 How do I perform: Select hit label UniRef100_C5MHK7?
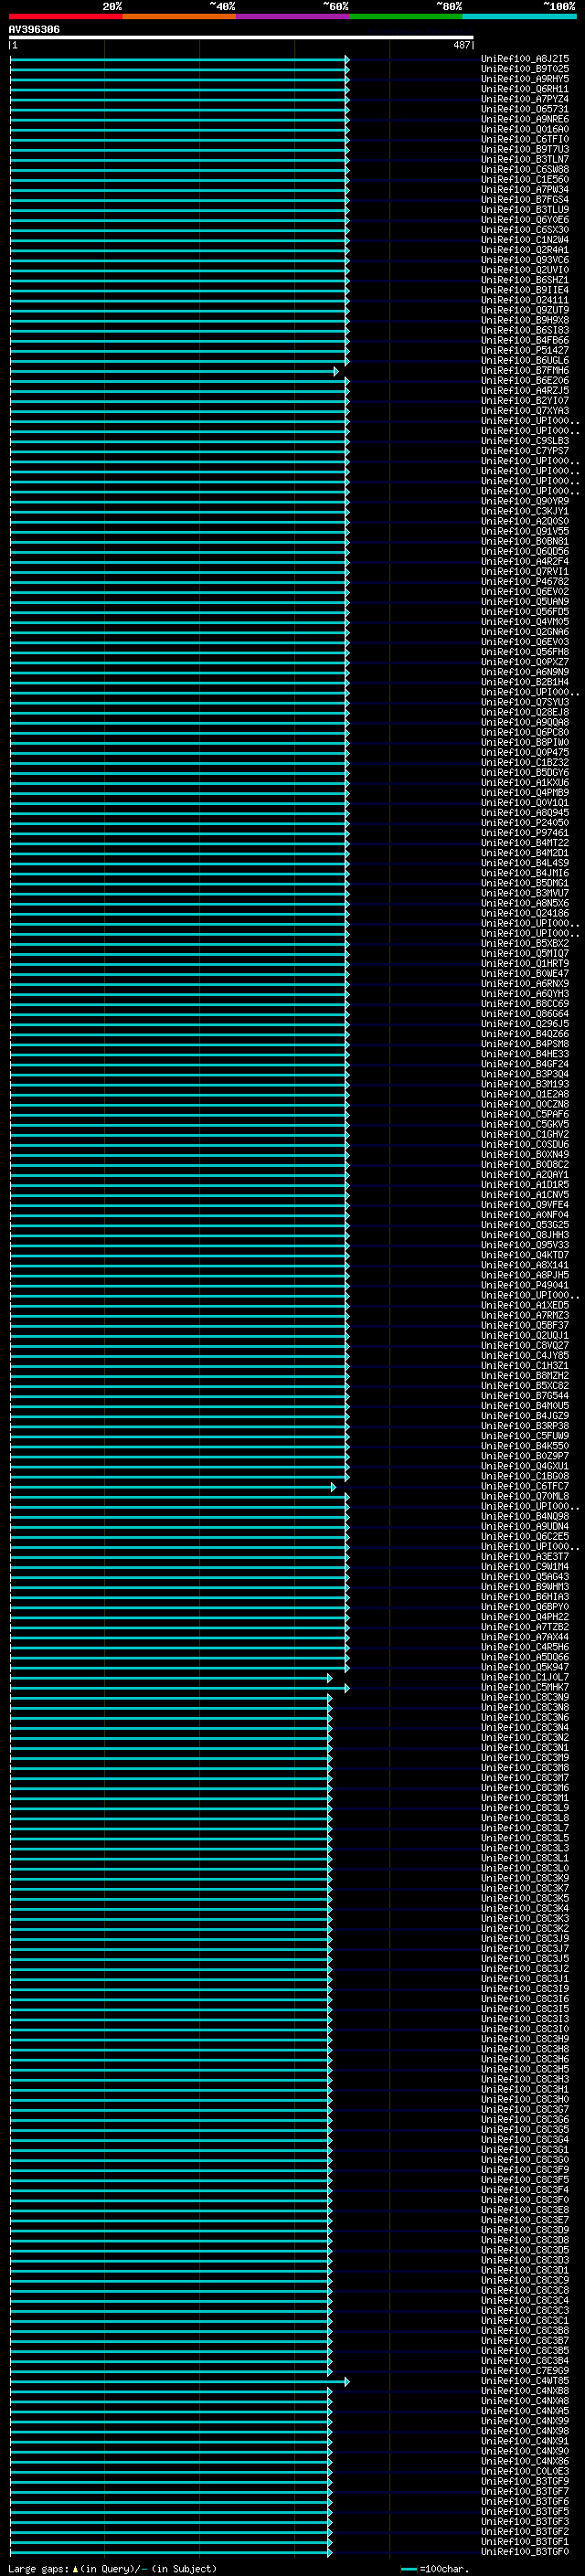tap(525, 1687)
